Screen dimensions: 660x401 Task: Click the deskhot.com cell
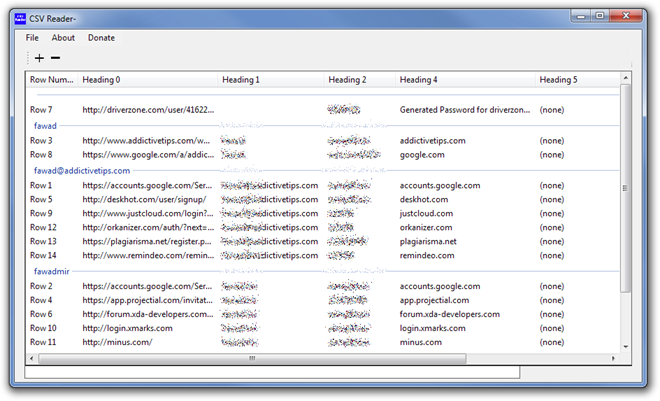(x=424, y=199)
